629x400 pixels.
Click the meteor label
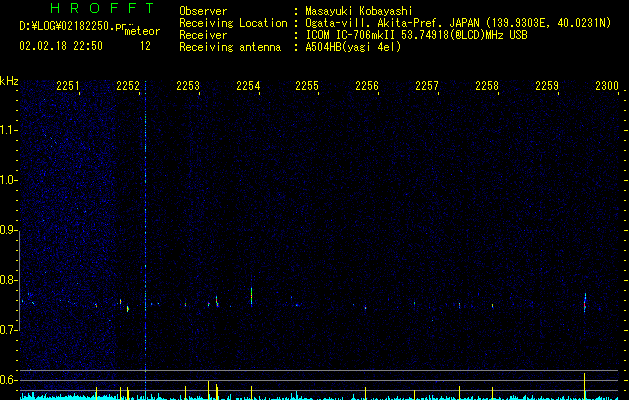(x=142, y=31)
